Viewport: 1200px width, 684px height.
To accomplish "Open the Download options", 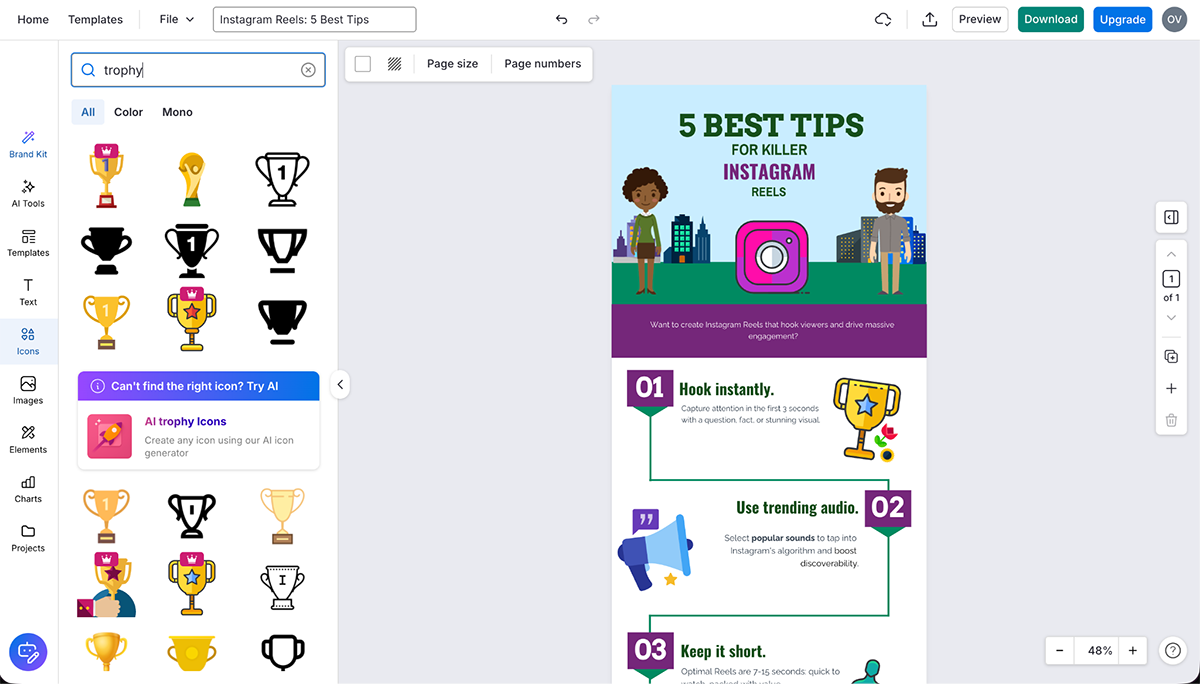I will [x=1050, y=19].
